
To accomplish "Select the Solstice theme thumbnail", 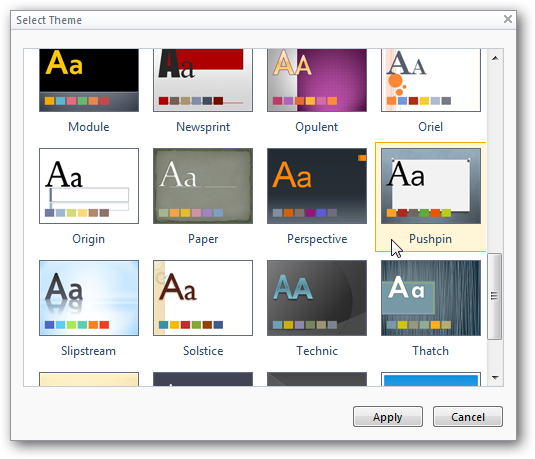I will tap(203, 298).
